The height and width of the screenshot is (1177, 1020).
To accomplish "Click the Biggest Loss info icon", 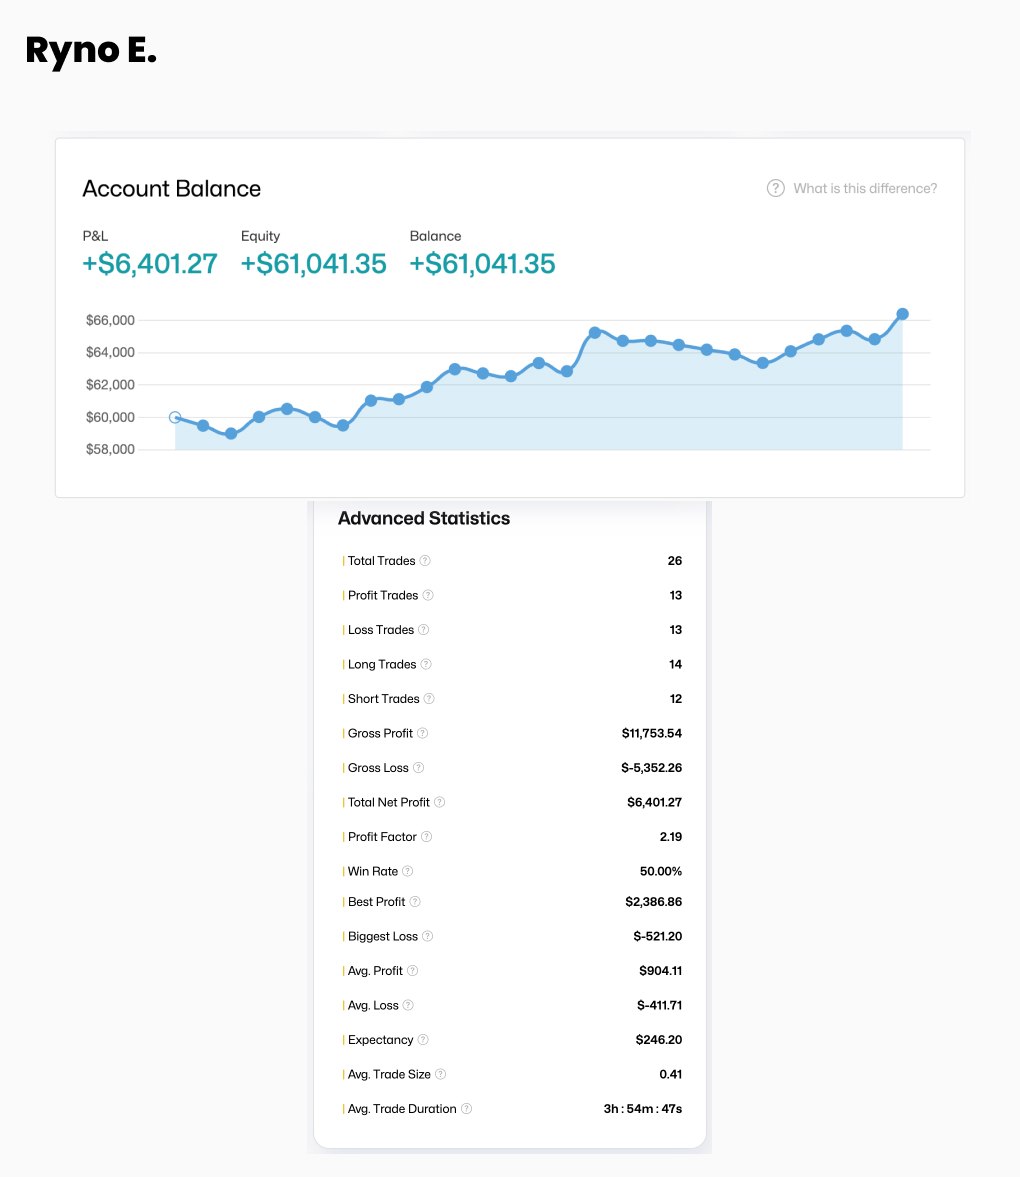I will (x=428, y=936).
